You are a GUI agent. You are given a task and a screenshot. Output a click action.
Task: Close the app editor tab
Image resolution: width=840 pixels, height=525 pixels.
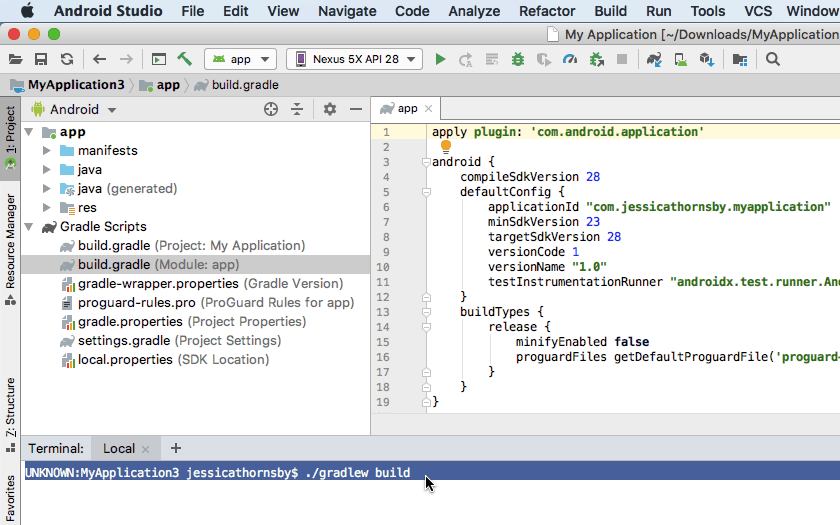428,109
